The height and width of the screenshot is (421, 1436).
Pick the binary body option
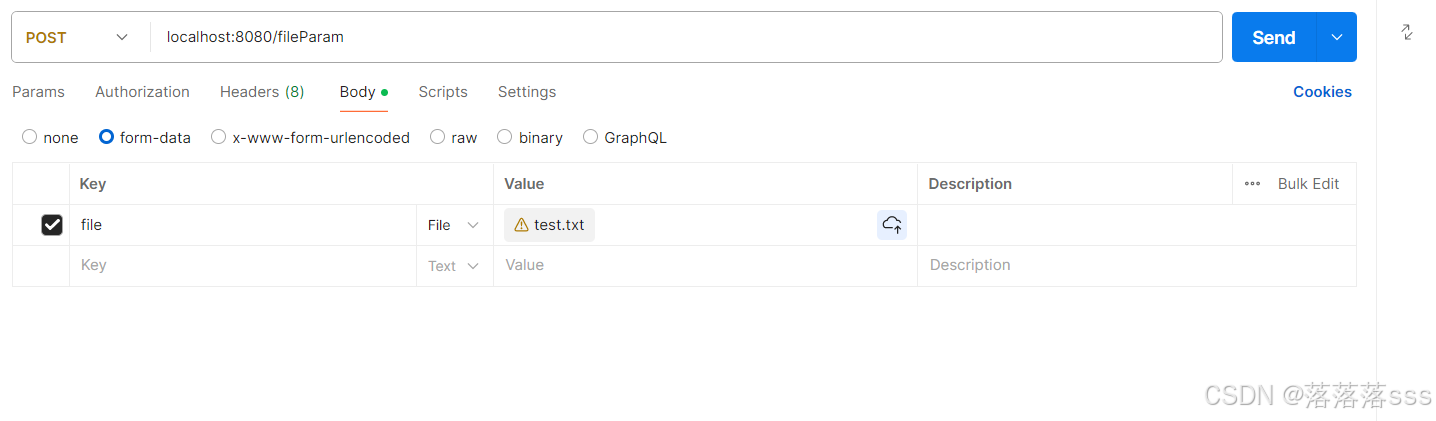pos(505,137)
